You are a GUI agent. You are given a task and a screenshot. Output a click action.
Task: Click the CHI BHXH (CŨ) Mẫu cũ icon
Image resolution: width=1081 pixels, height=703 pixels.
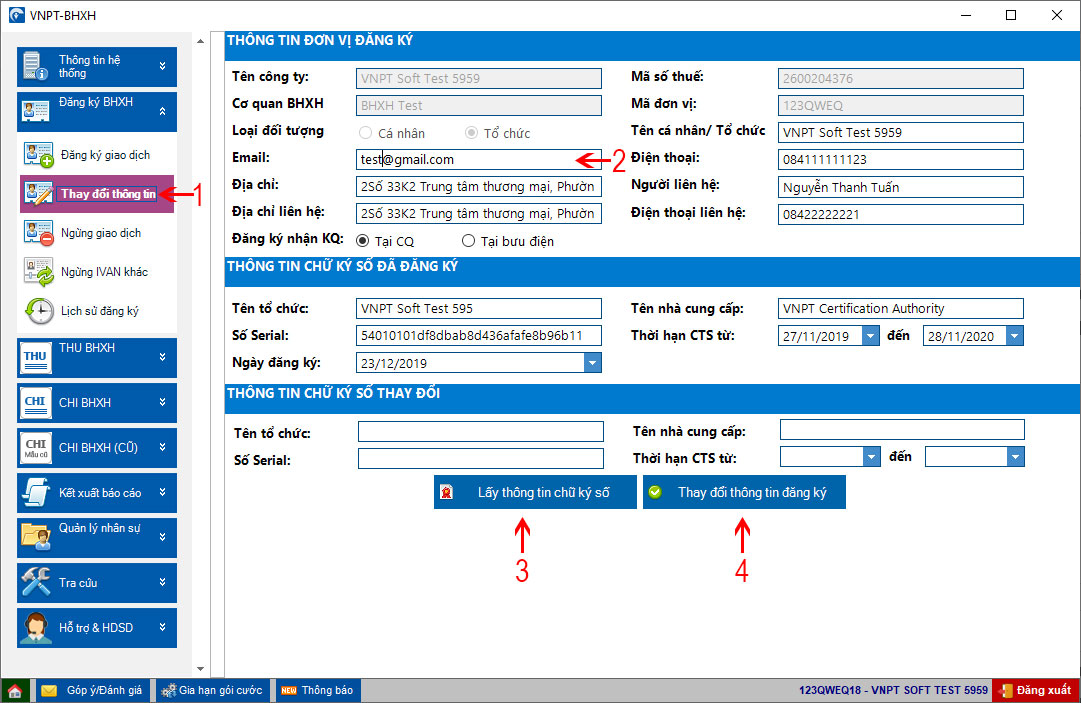click(35, 447)
